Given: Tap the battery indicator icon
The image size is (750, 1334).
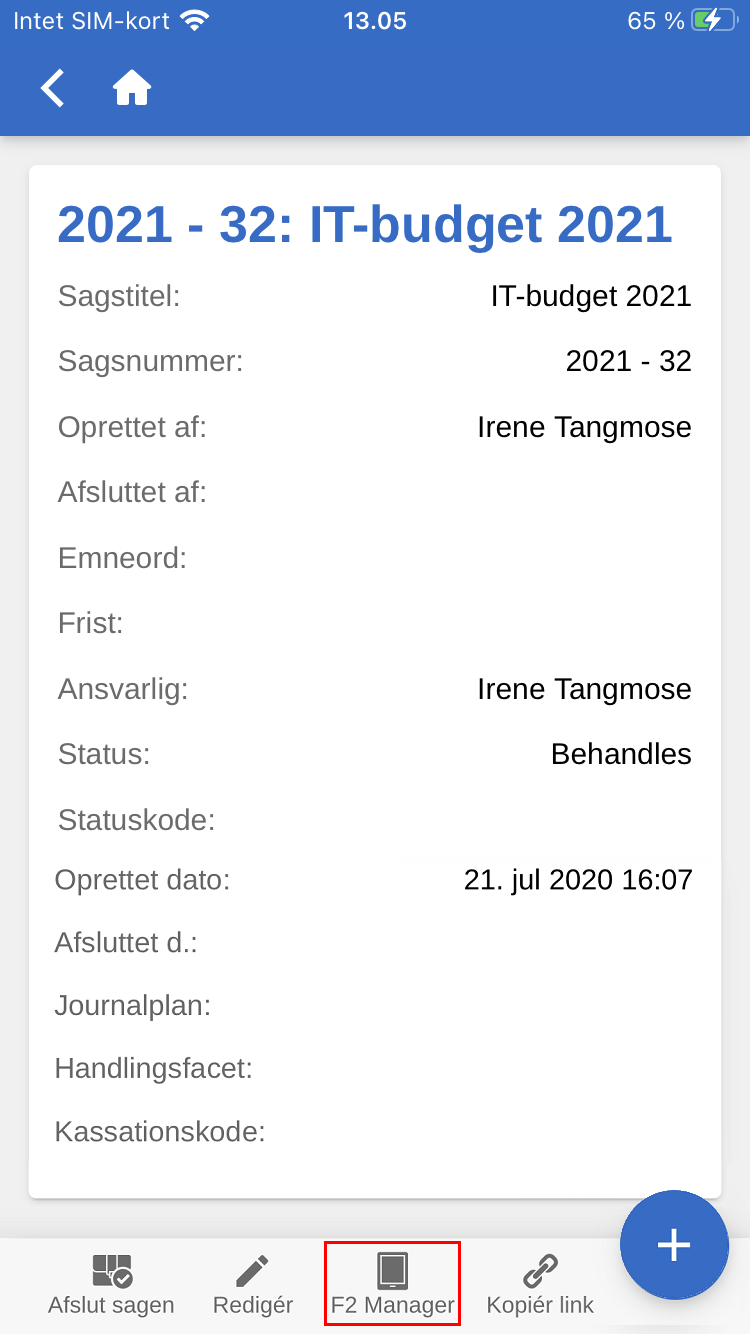Looking at the screenshot, I should pyautogui.click(x=718, y=21).
